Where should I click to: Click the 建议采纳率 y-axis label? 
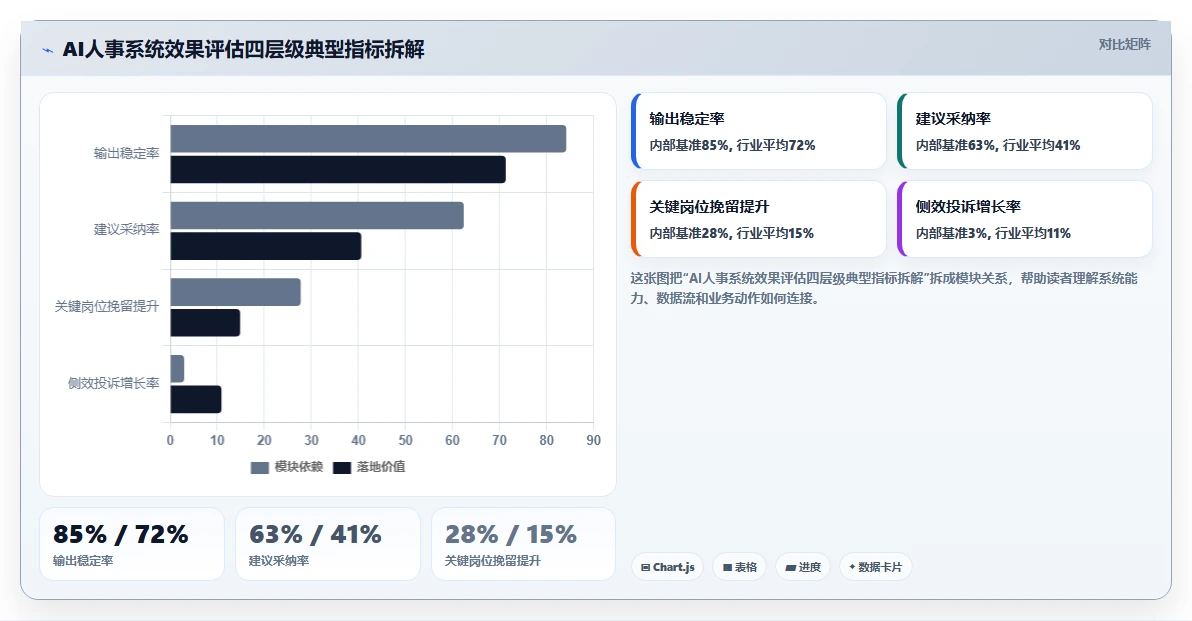click(x=126, y=230)
